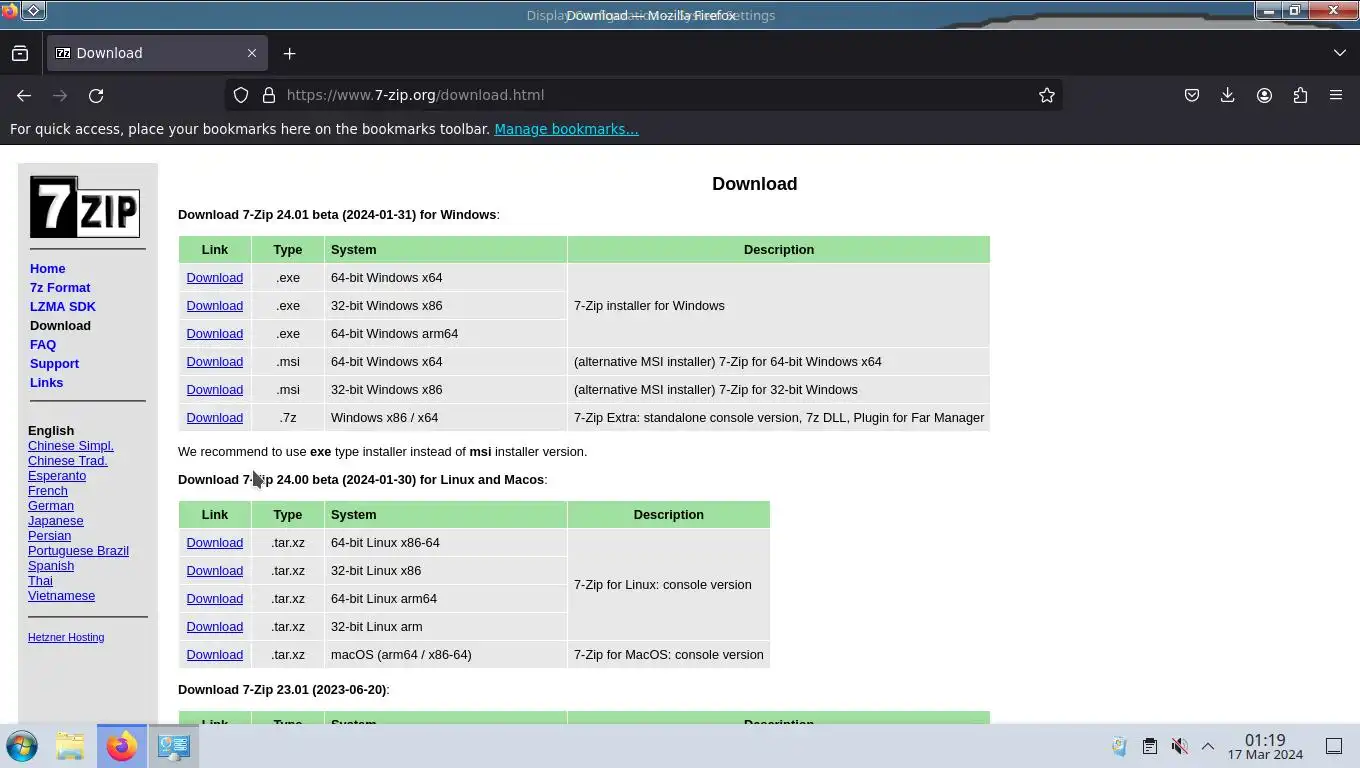
Task: Close the Download tab
Action: [252, 53]
